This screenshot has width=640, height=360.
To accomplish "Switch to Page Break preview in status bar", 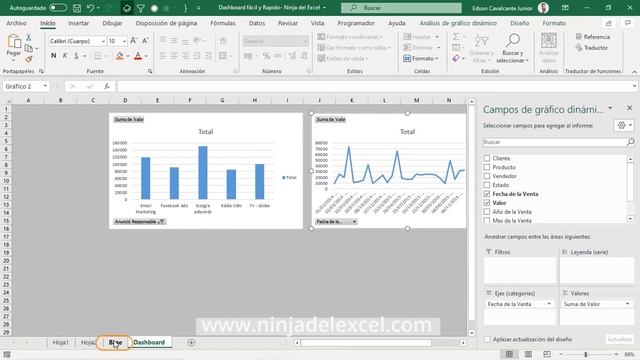I will tap(547, 354).
